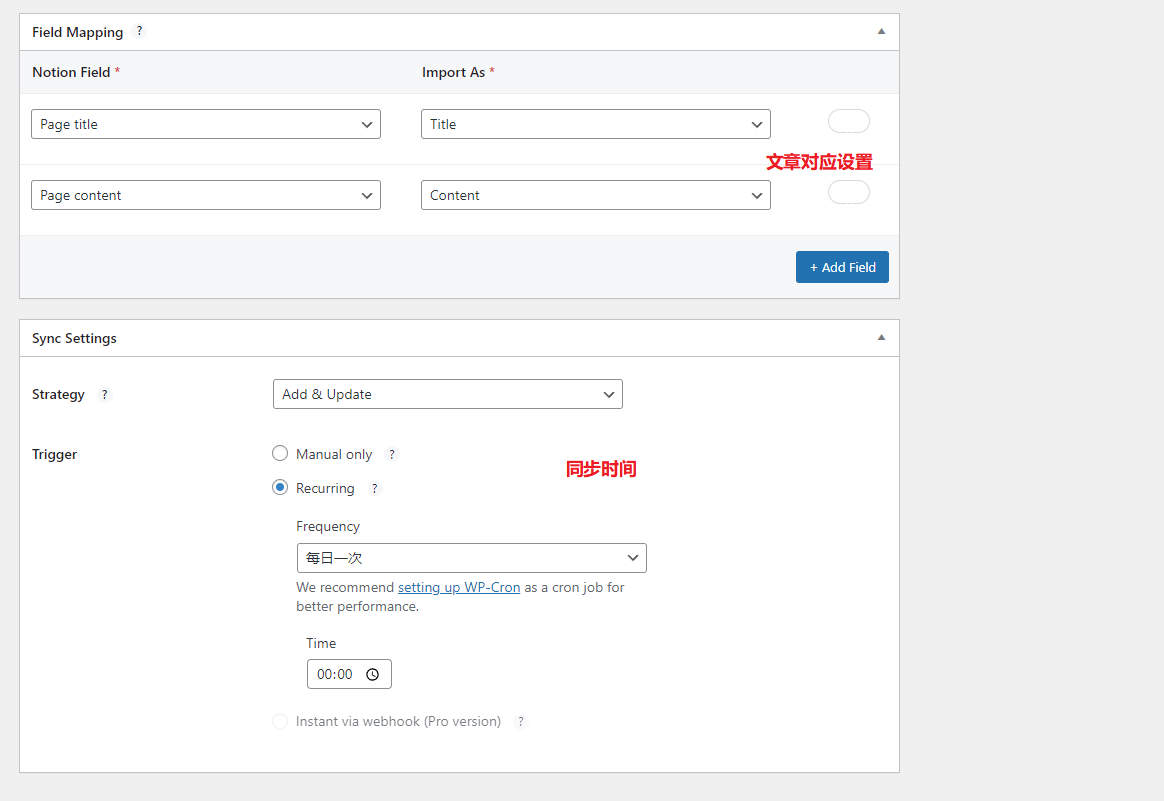Toggle the switch in Page title row
Image resolution: width=1164 pixels, height=801 pixels.
click(848, 122)
